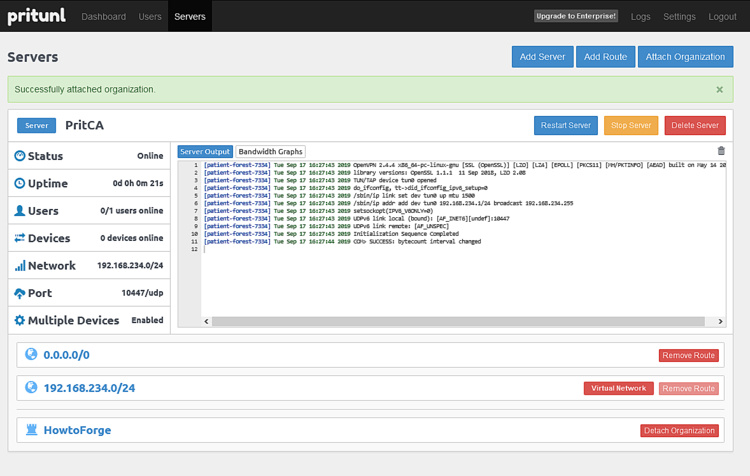Click the Status power icon
The width and height of the screenshot is (750, 476).
pyautogui.click(x=20, y=156)
